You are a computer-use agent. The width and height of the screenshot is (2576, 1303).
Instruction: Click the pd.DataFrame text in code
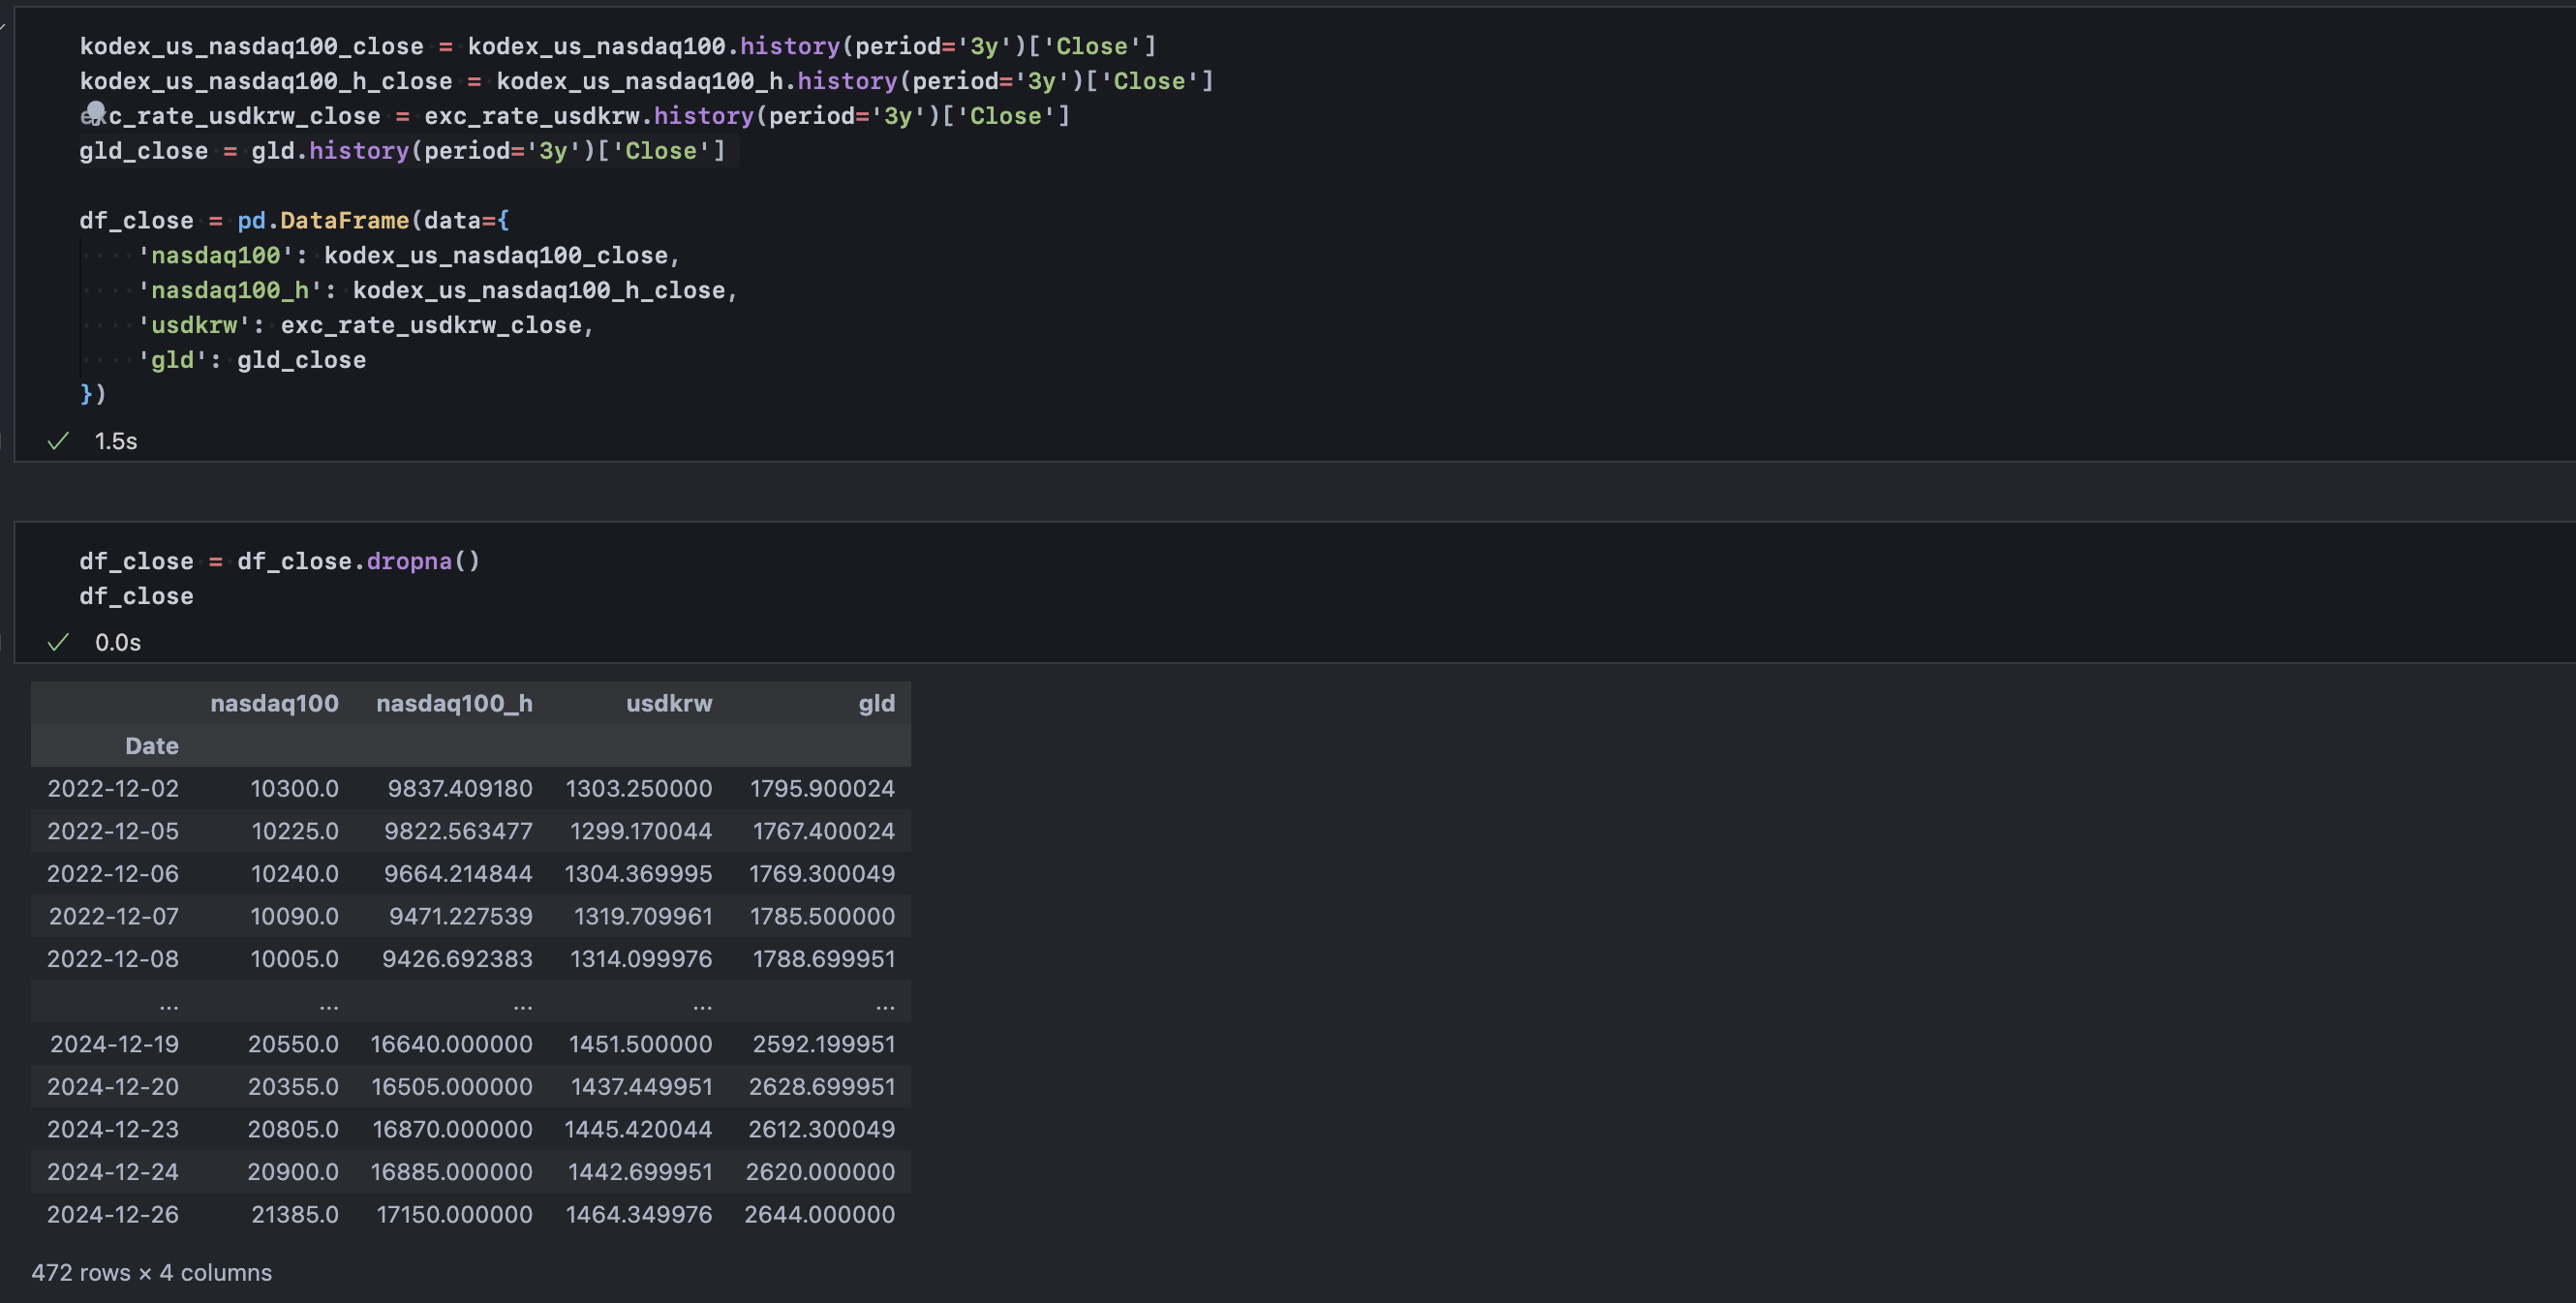click(323, 220)
